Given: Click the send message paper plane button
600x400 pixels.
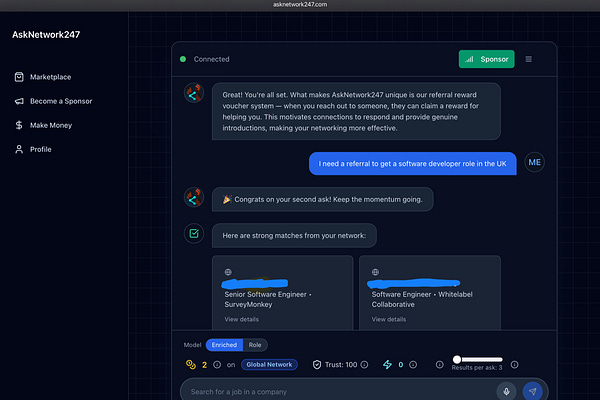Looking at the screenshot, I should [532, 392].
